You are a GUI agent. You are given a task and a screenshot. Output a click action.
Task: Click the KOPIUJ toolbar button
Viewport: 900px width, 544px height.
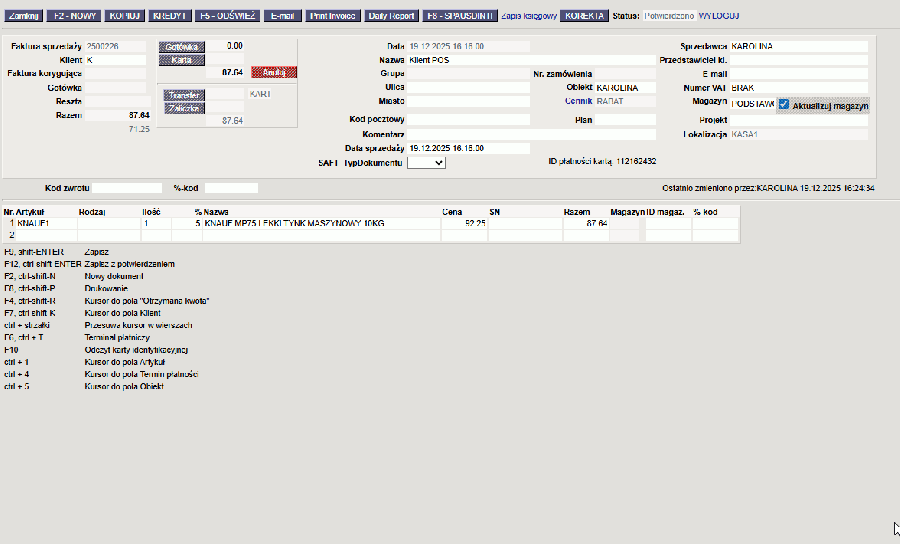click(x=125, y=16)
